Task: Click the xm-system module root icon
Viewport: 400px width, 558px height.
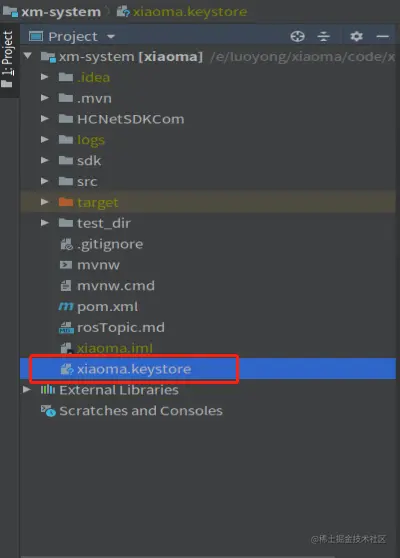Action: pyautogui.click(x=48, y=57)
